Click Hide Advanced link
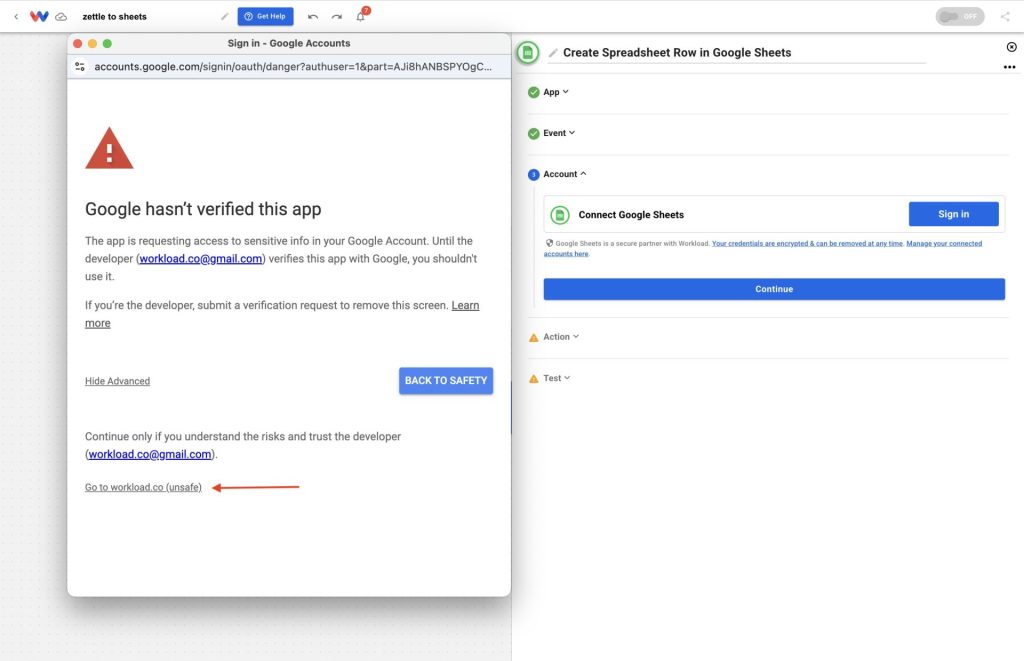1024x661 pixels. (x=118, y=381)
